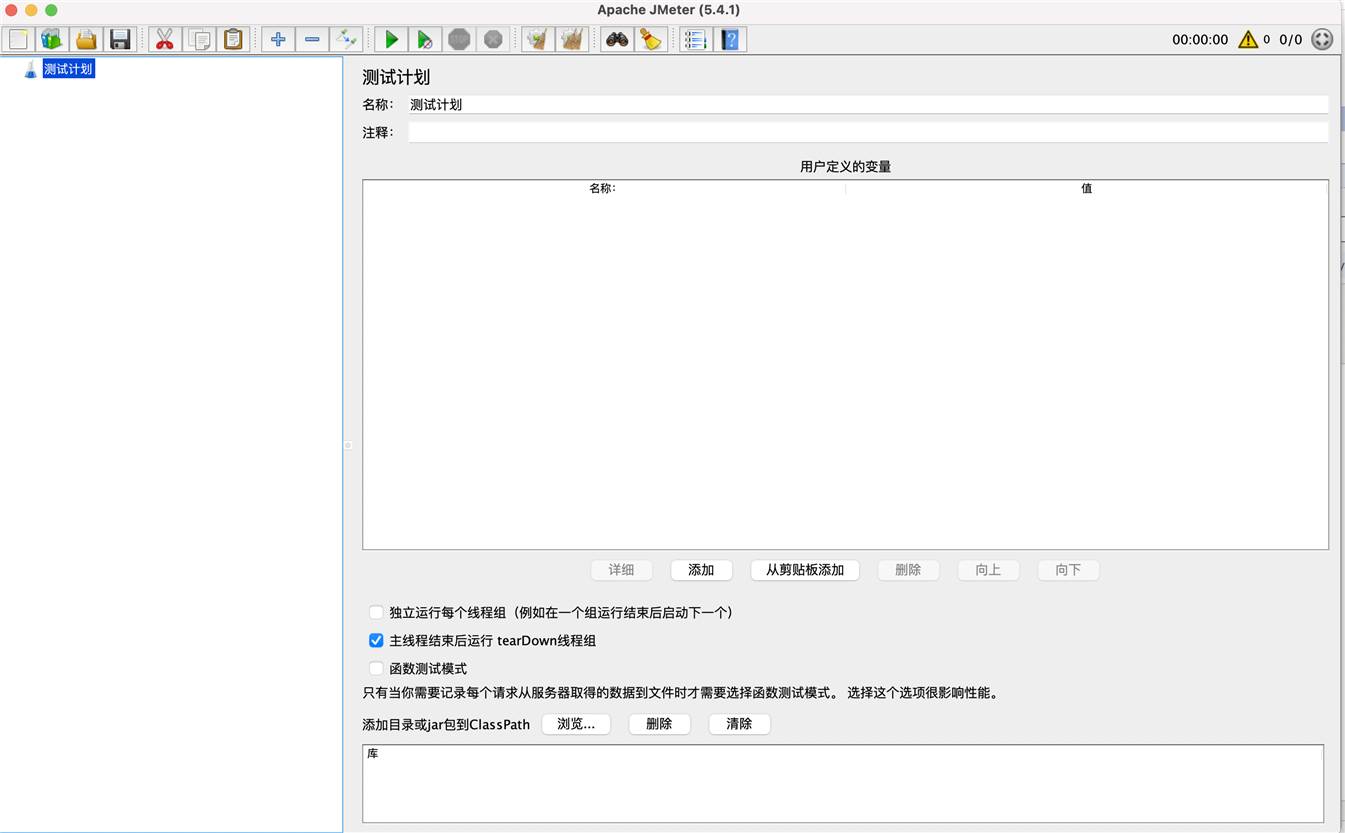Screen dimensions: 1345x833
Task: Expand all nodes with plus icon
Action: (278, 39)
